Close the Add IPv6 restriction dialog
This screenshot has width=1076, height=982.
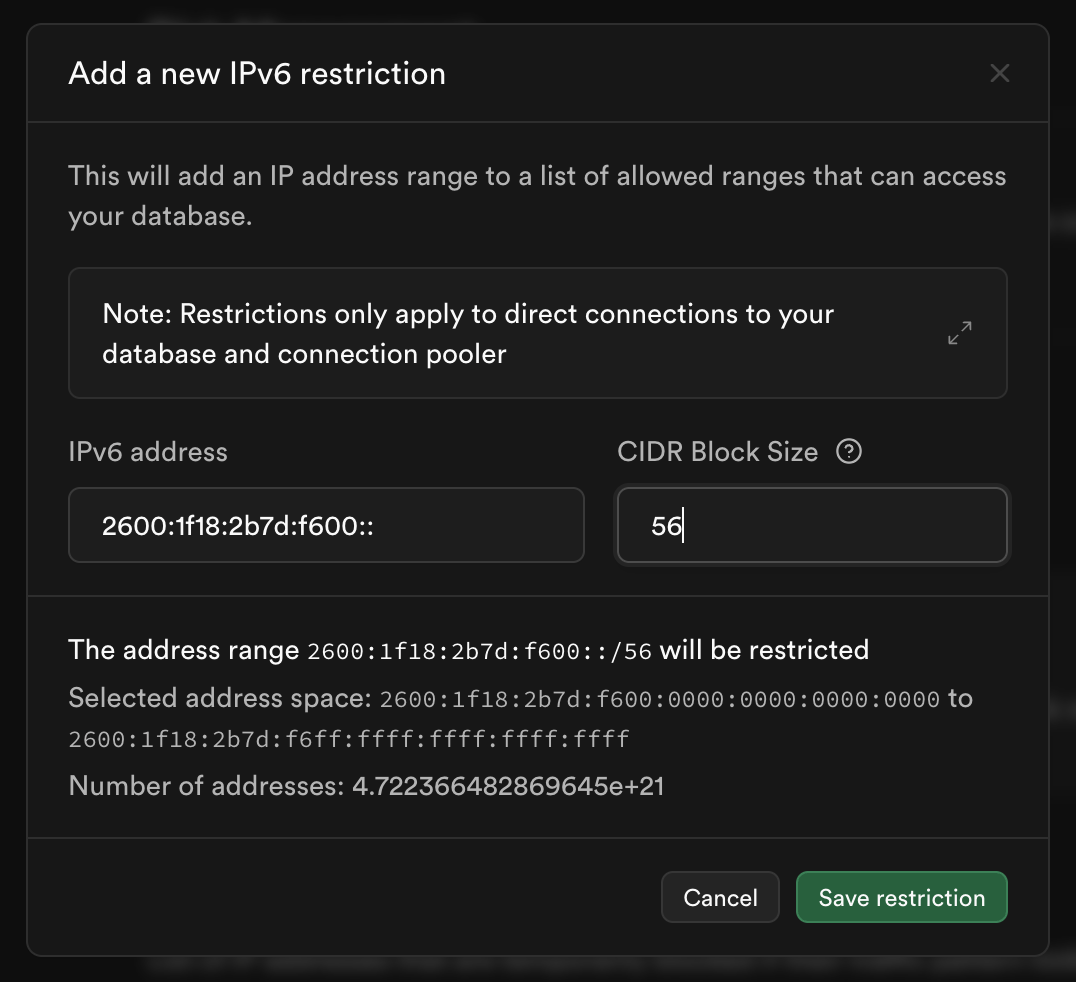(999, 73)
